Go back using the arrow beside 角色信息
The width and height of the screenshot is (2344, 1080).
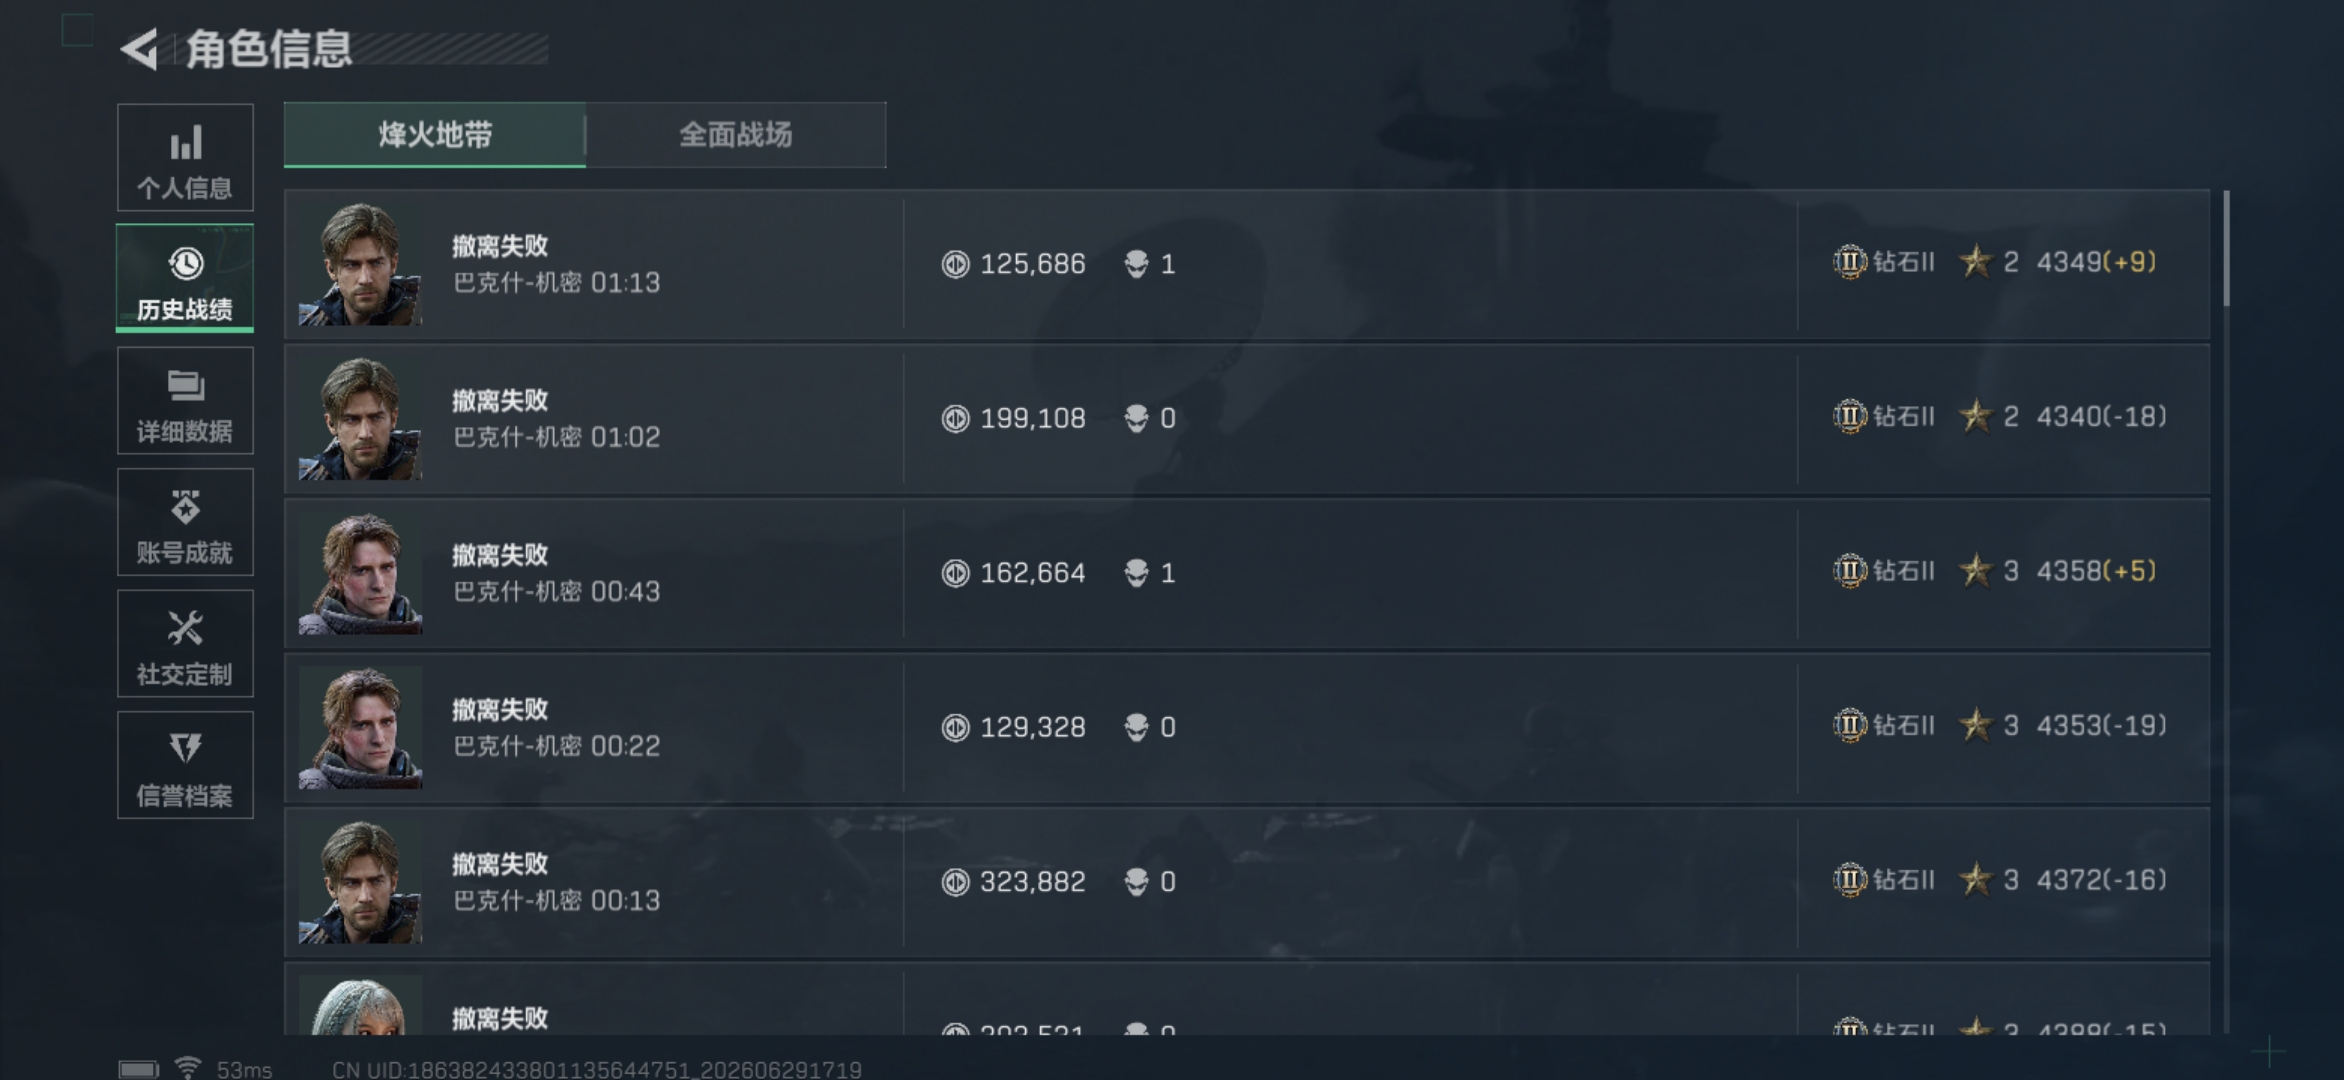coord(140,49)
